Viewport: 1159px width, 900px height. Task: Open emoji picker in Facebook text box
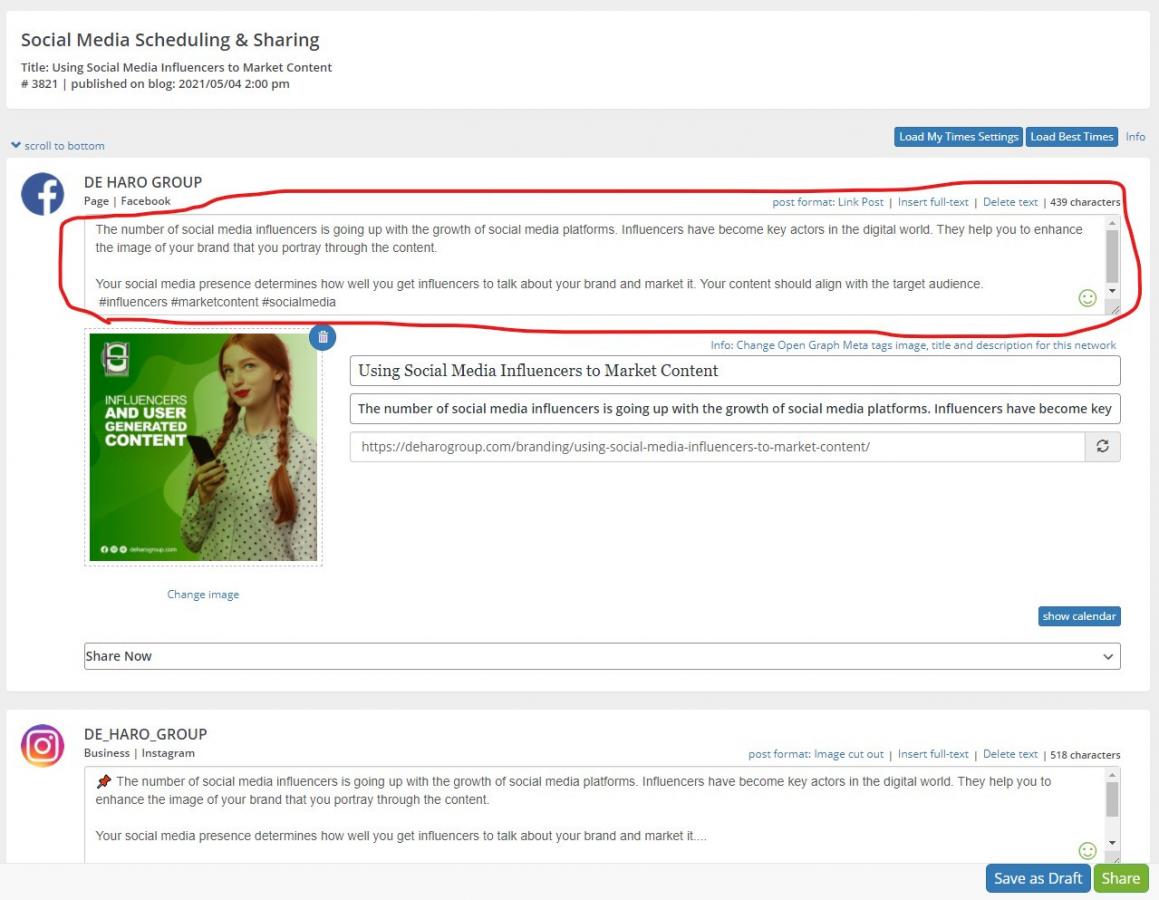point(1087,298)
